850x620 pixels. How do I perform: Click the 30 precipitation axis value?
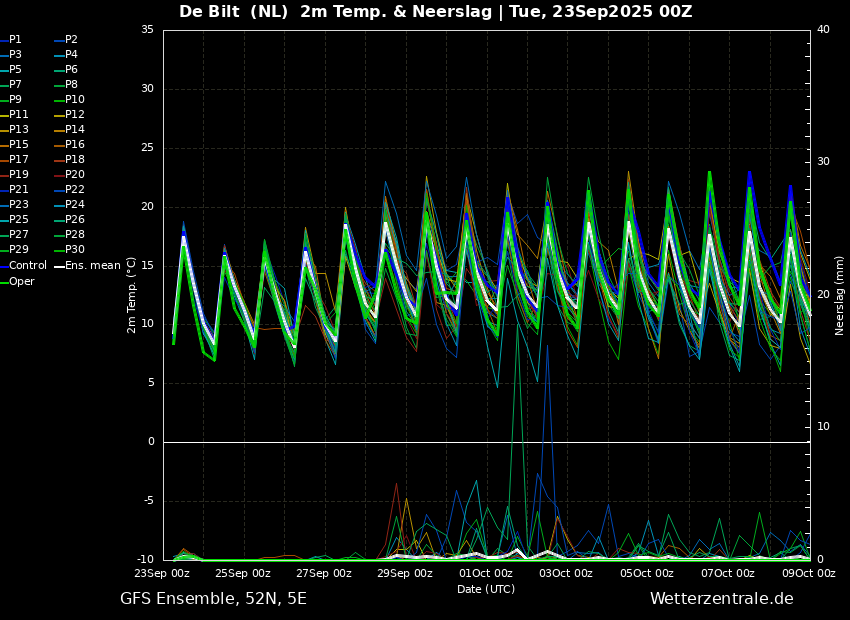click(x=823, y=162)
